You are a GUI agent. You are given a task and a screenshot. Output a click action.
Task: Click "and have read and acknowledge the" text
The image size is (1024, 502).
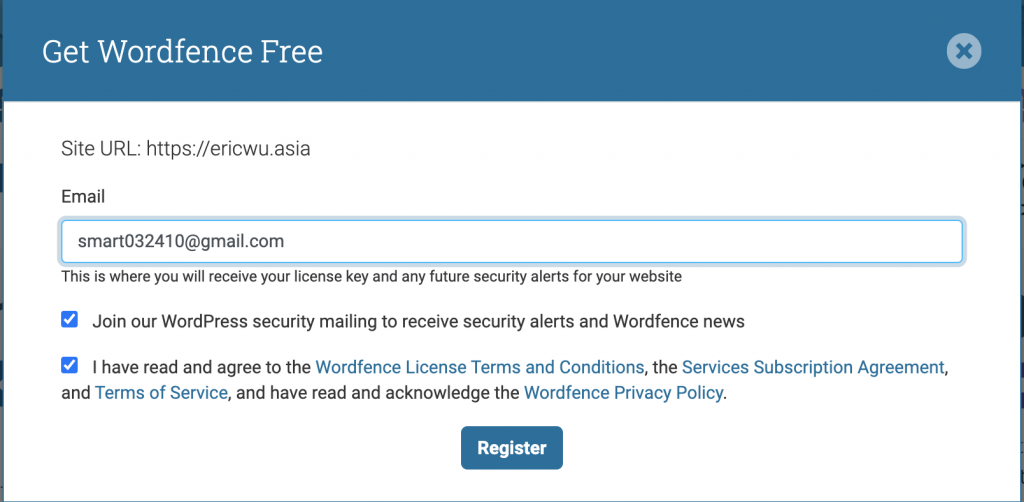[x=376, y=394]
